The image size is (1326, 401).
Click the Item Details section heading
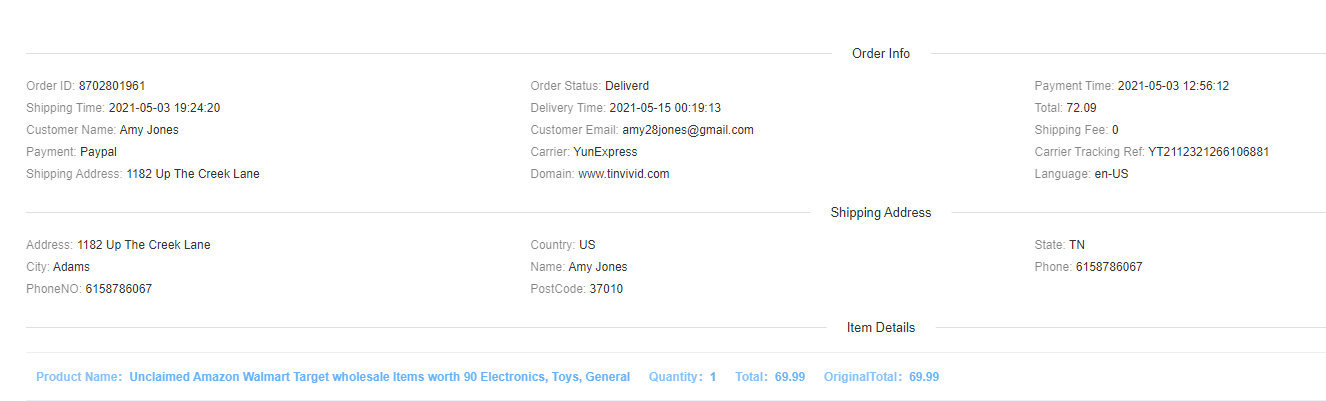pos(880,327)
